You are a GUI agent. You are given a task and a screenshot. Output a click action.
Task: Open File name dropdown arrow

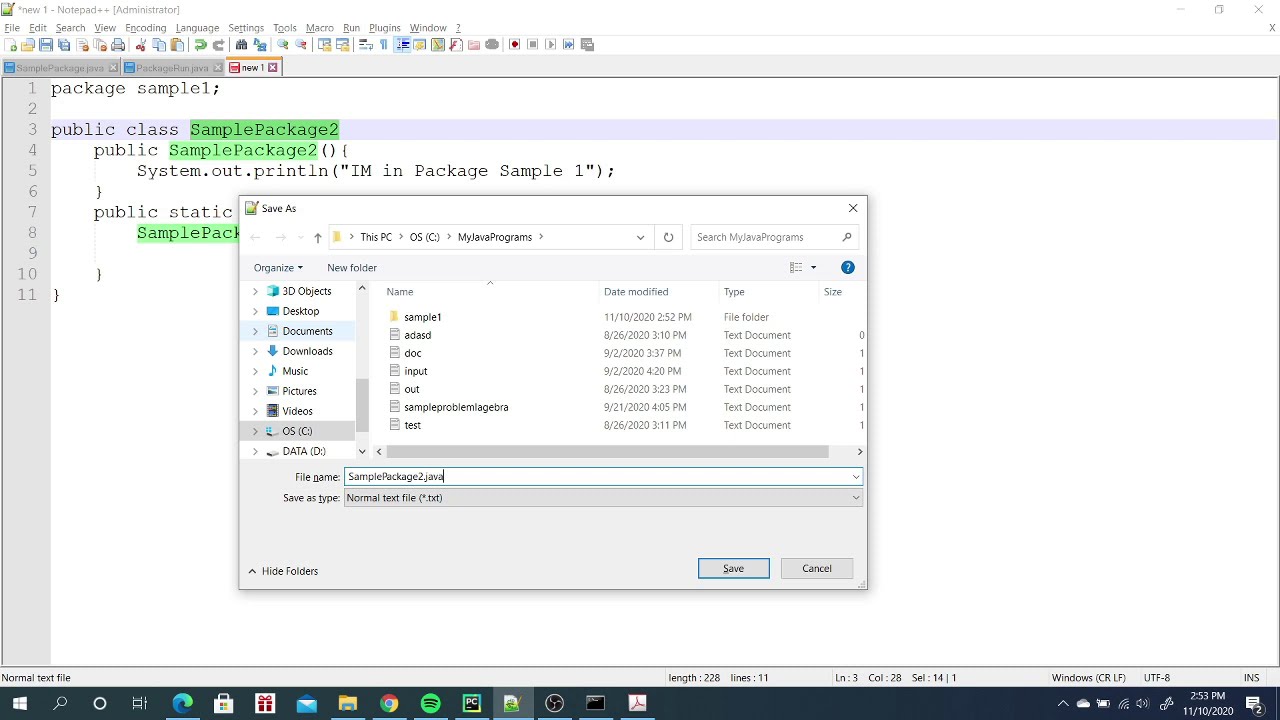[x=856, y=477]
